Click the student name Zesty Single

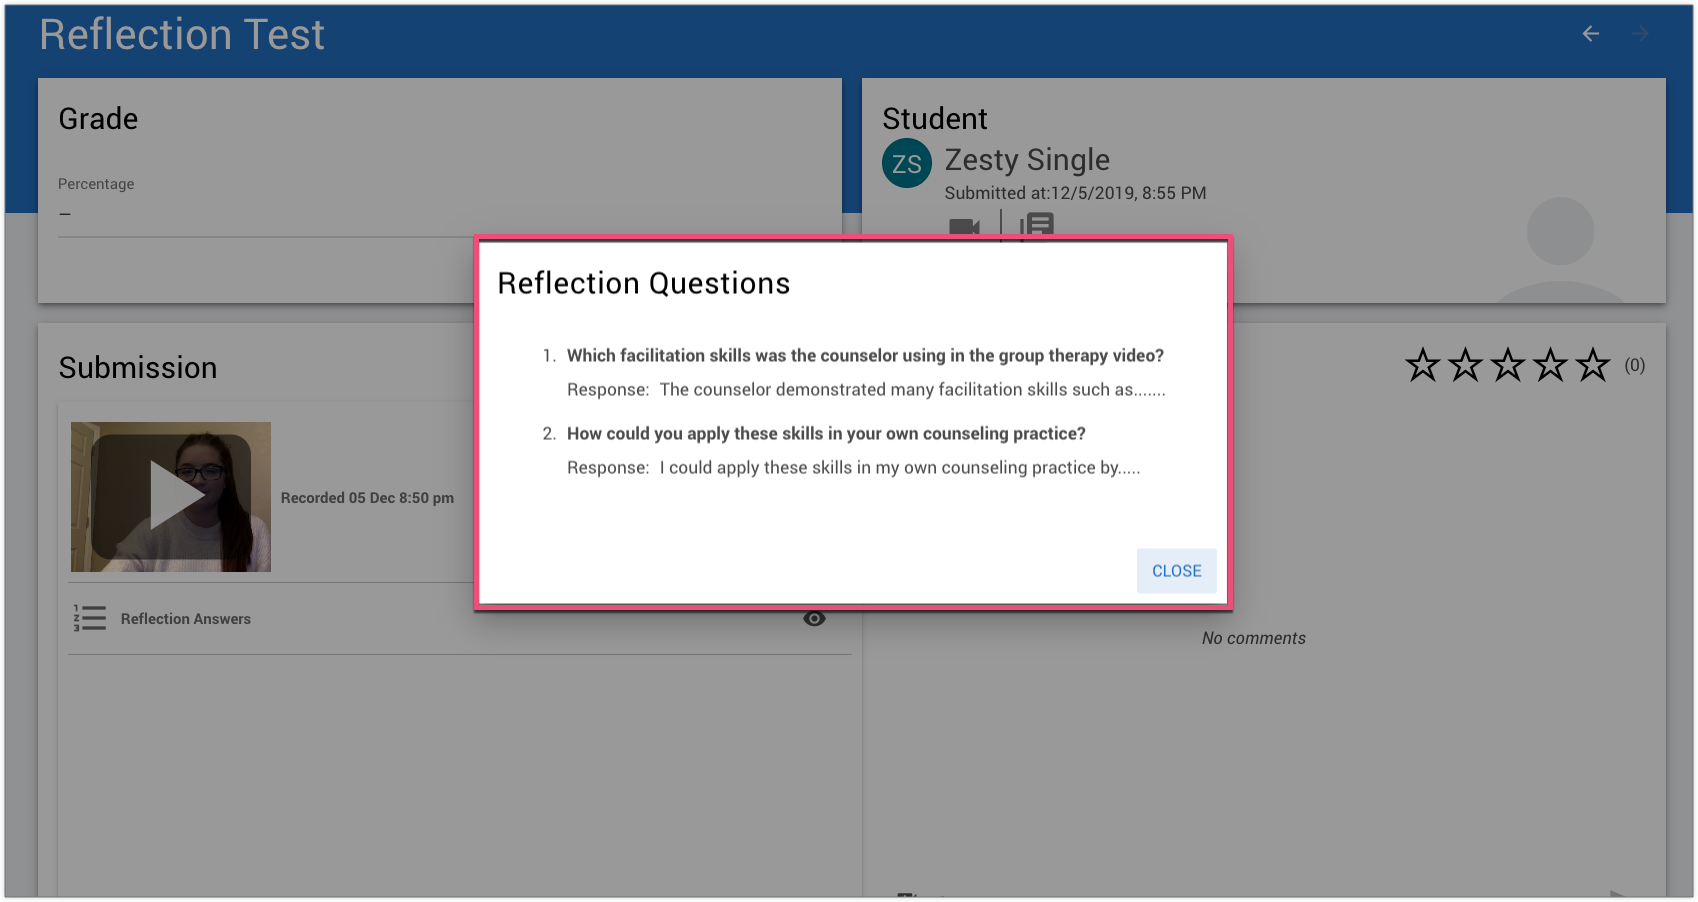pyautogui.click(x=1027, y=160)
